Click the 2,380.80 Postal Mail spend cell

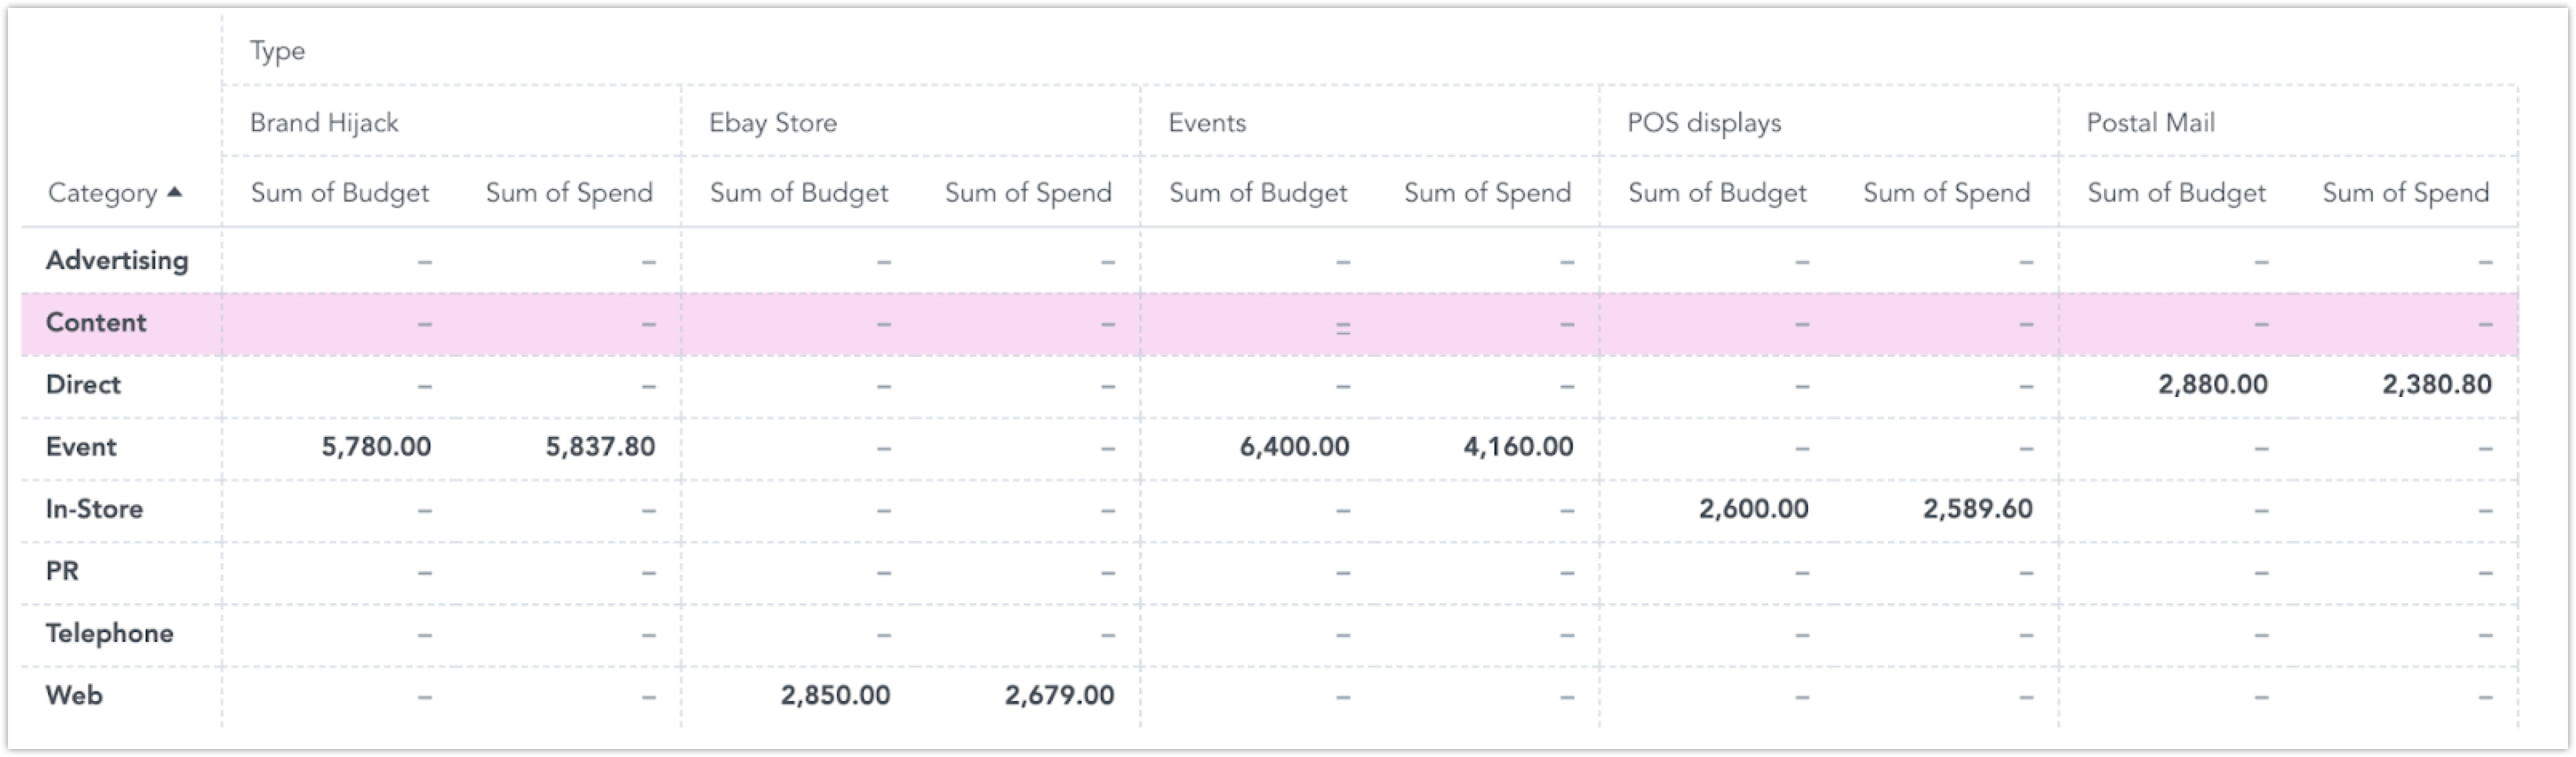click(x=2436, y=385)
